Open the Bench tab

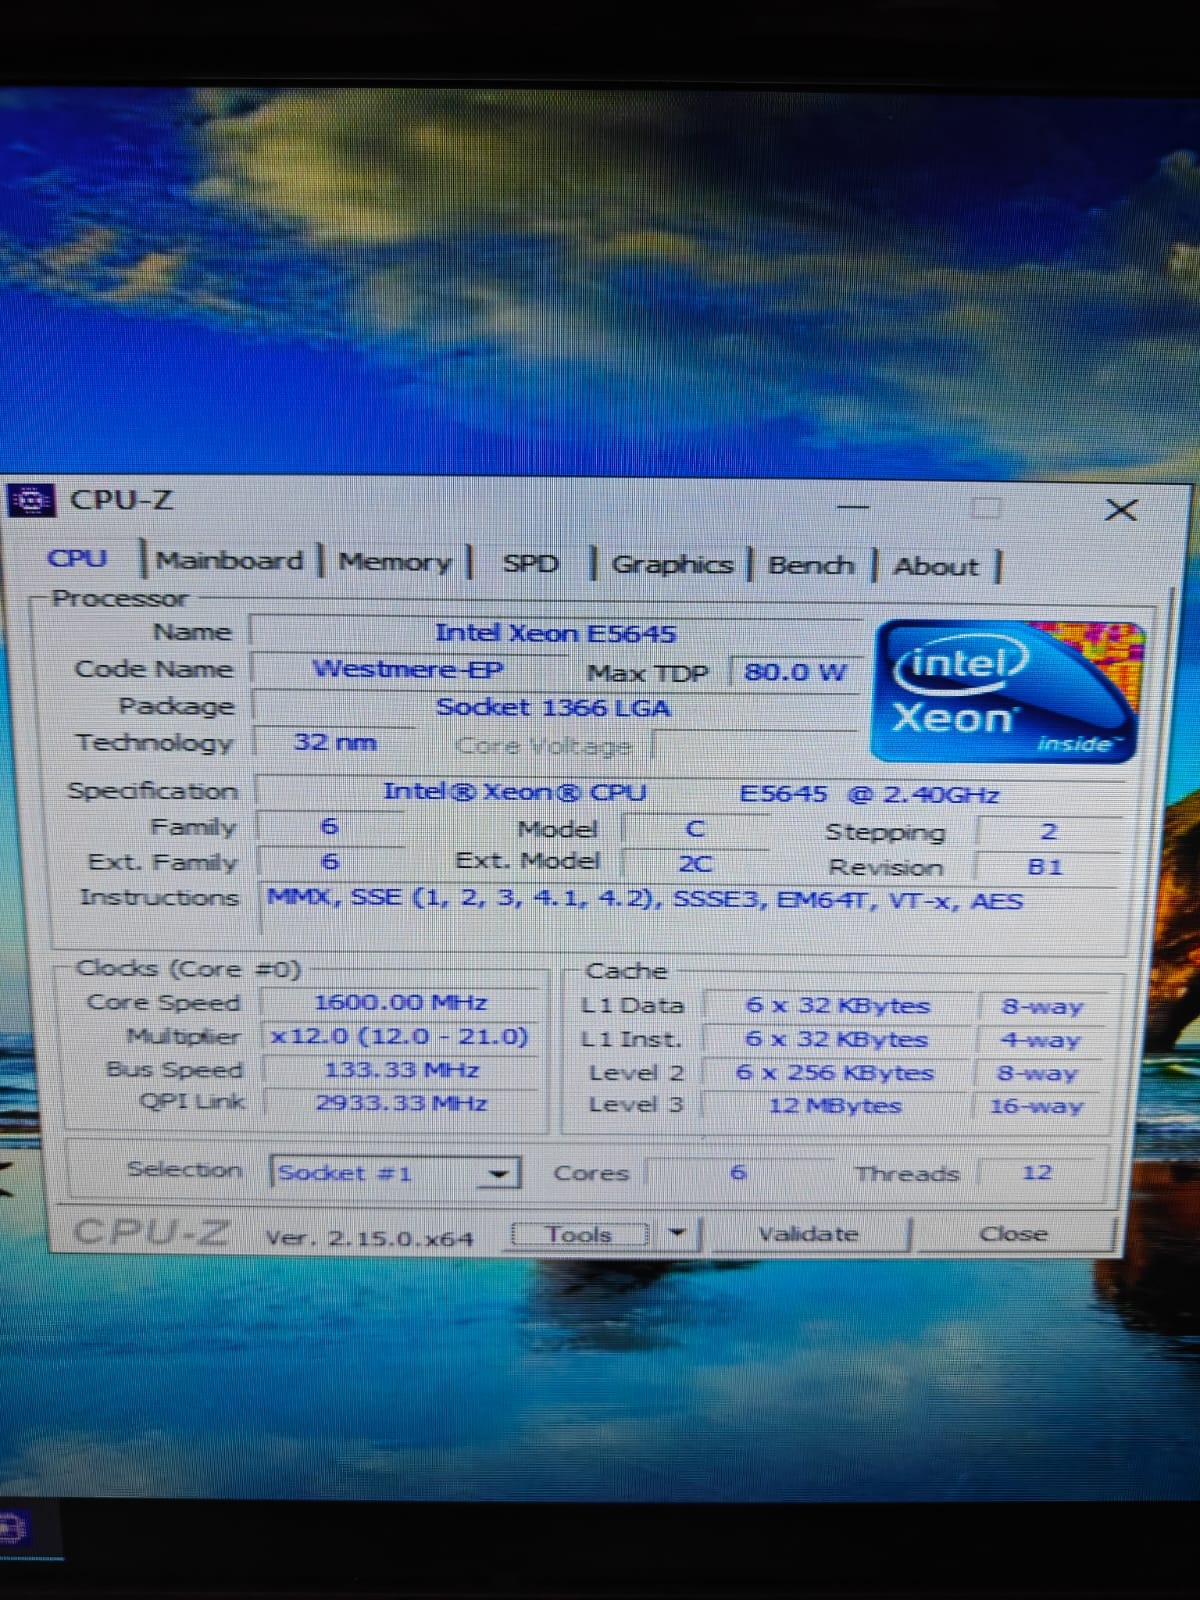[x=811, y=566]
